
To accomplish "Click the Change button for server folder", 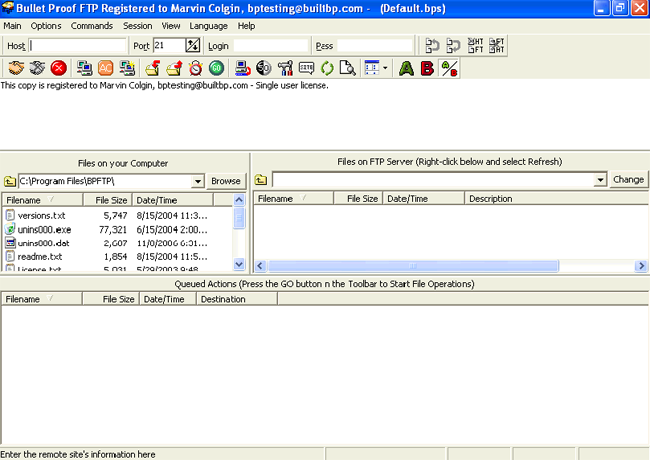I will 628,180.
